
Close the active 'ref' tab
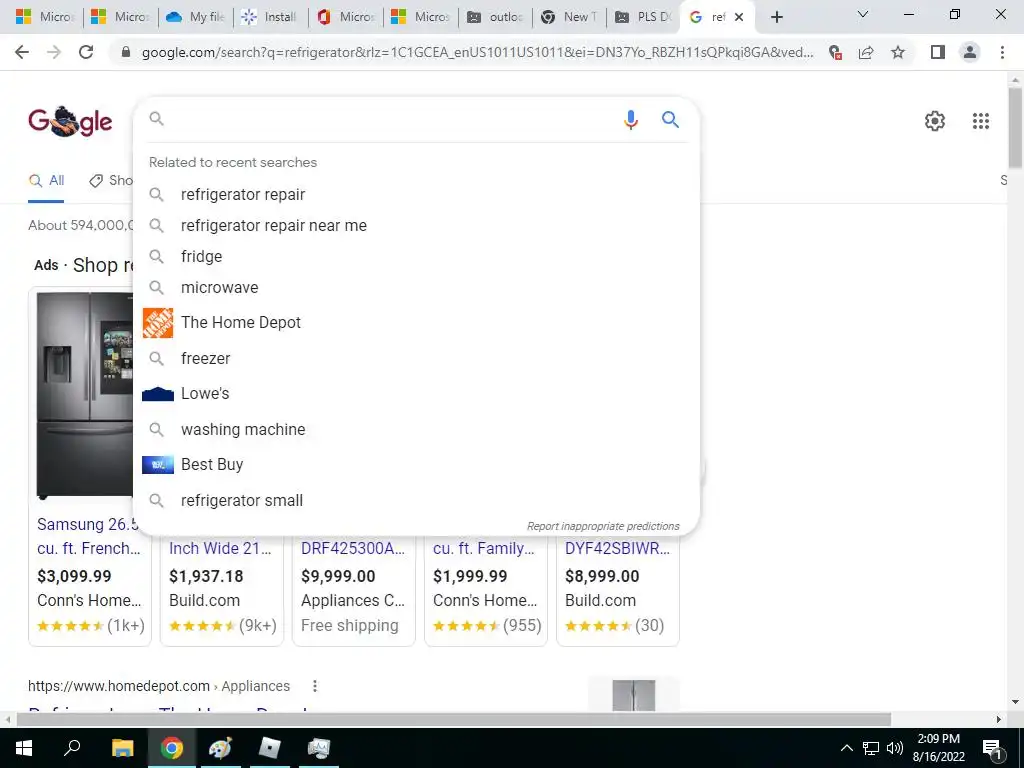point(739,17)
